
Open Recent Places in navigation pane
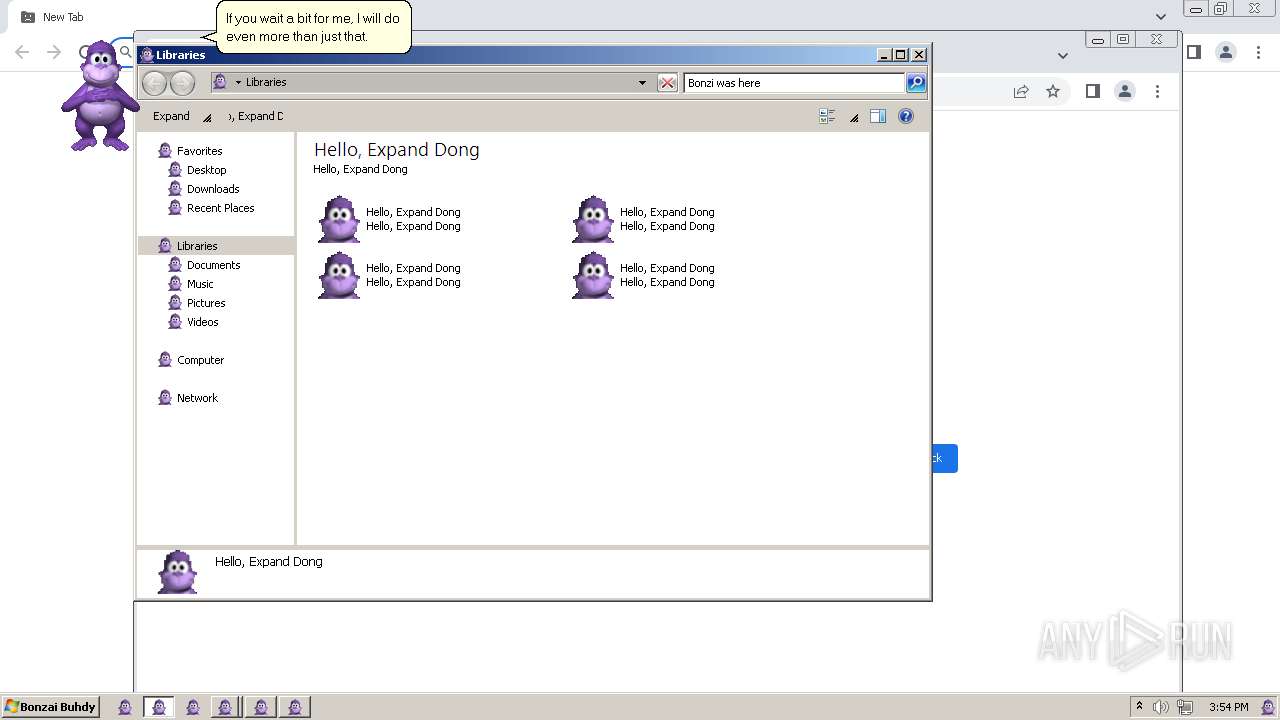click(x=220, y=208)
